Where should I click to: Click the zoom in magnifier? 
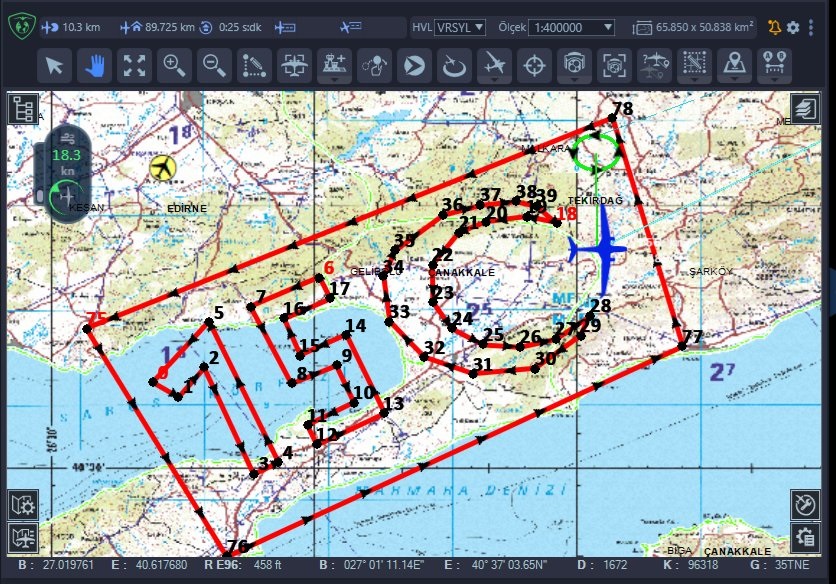coord(175,66)
